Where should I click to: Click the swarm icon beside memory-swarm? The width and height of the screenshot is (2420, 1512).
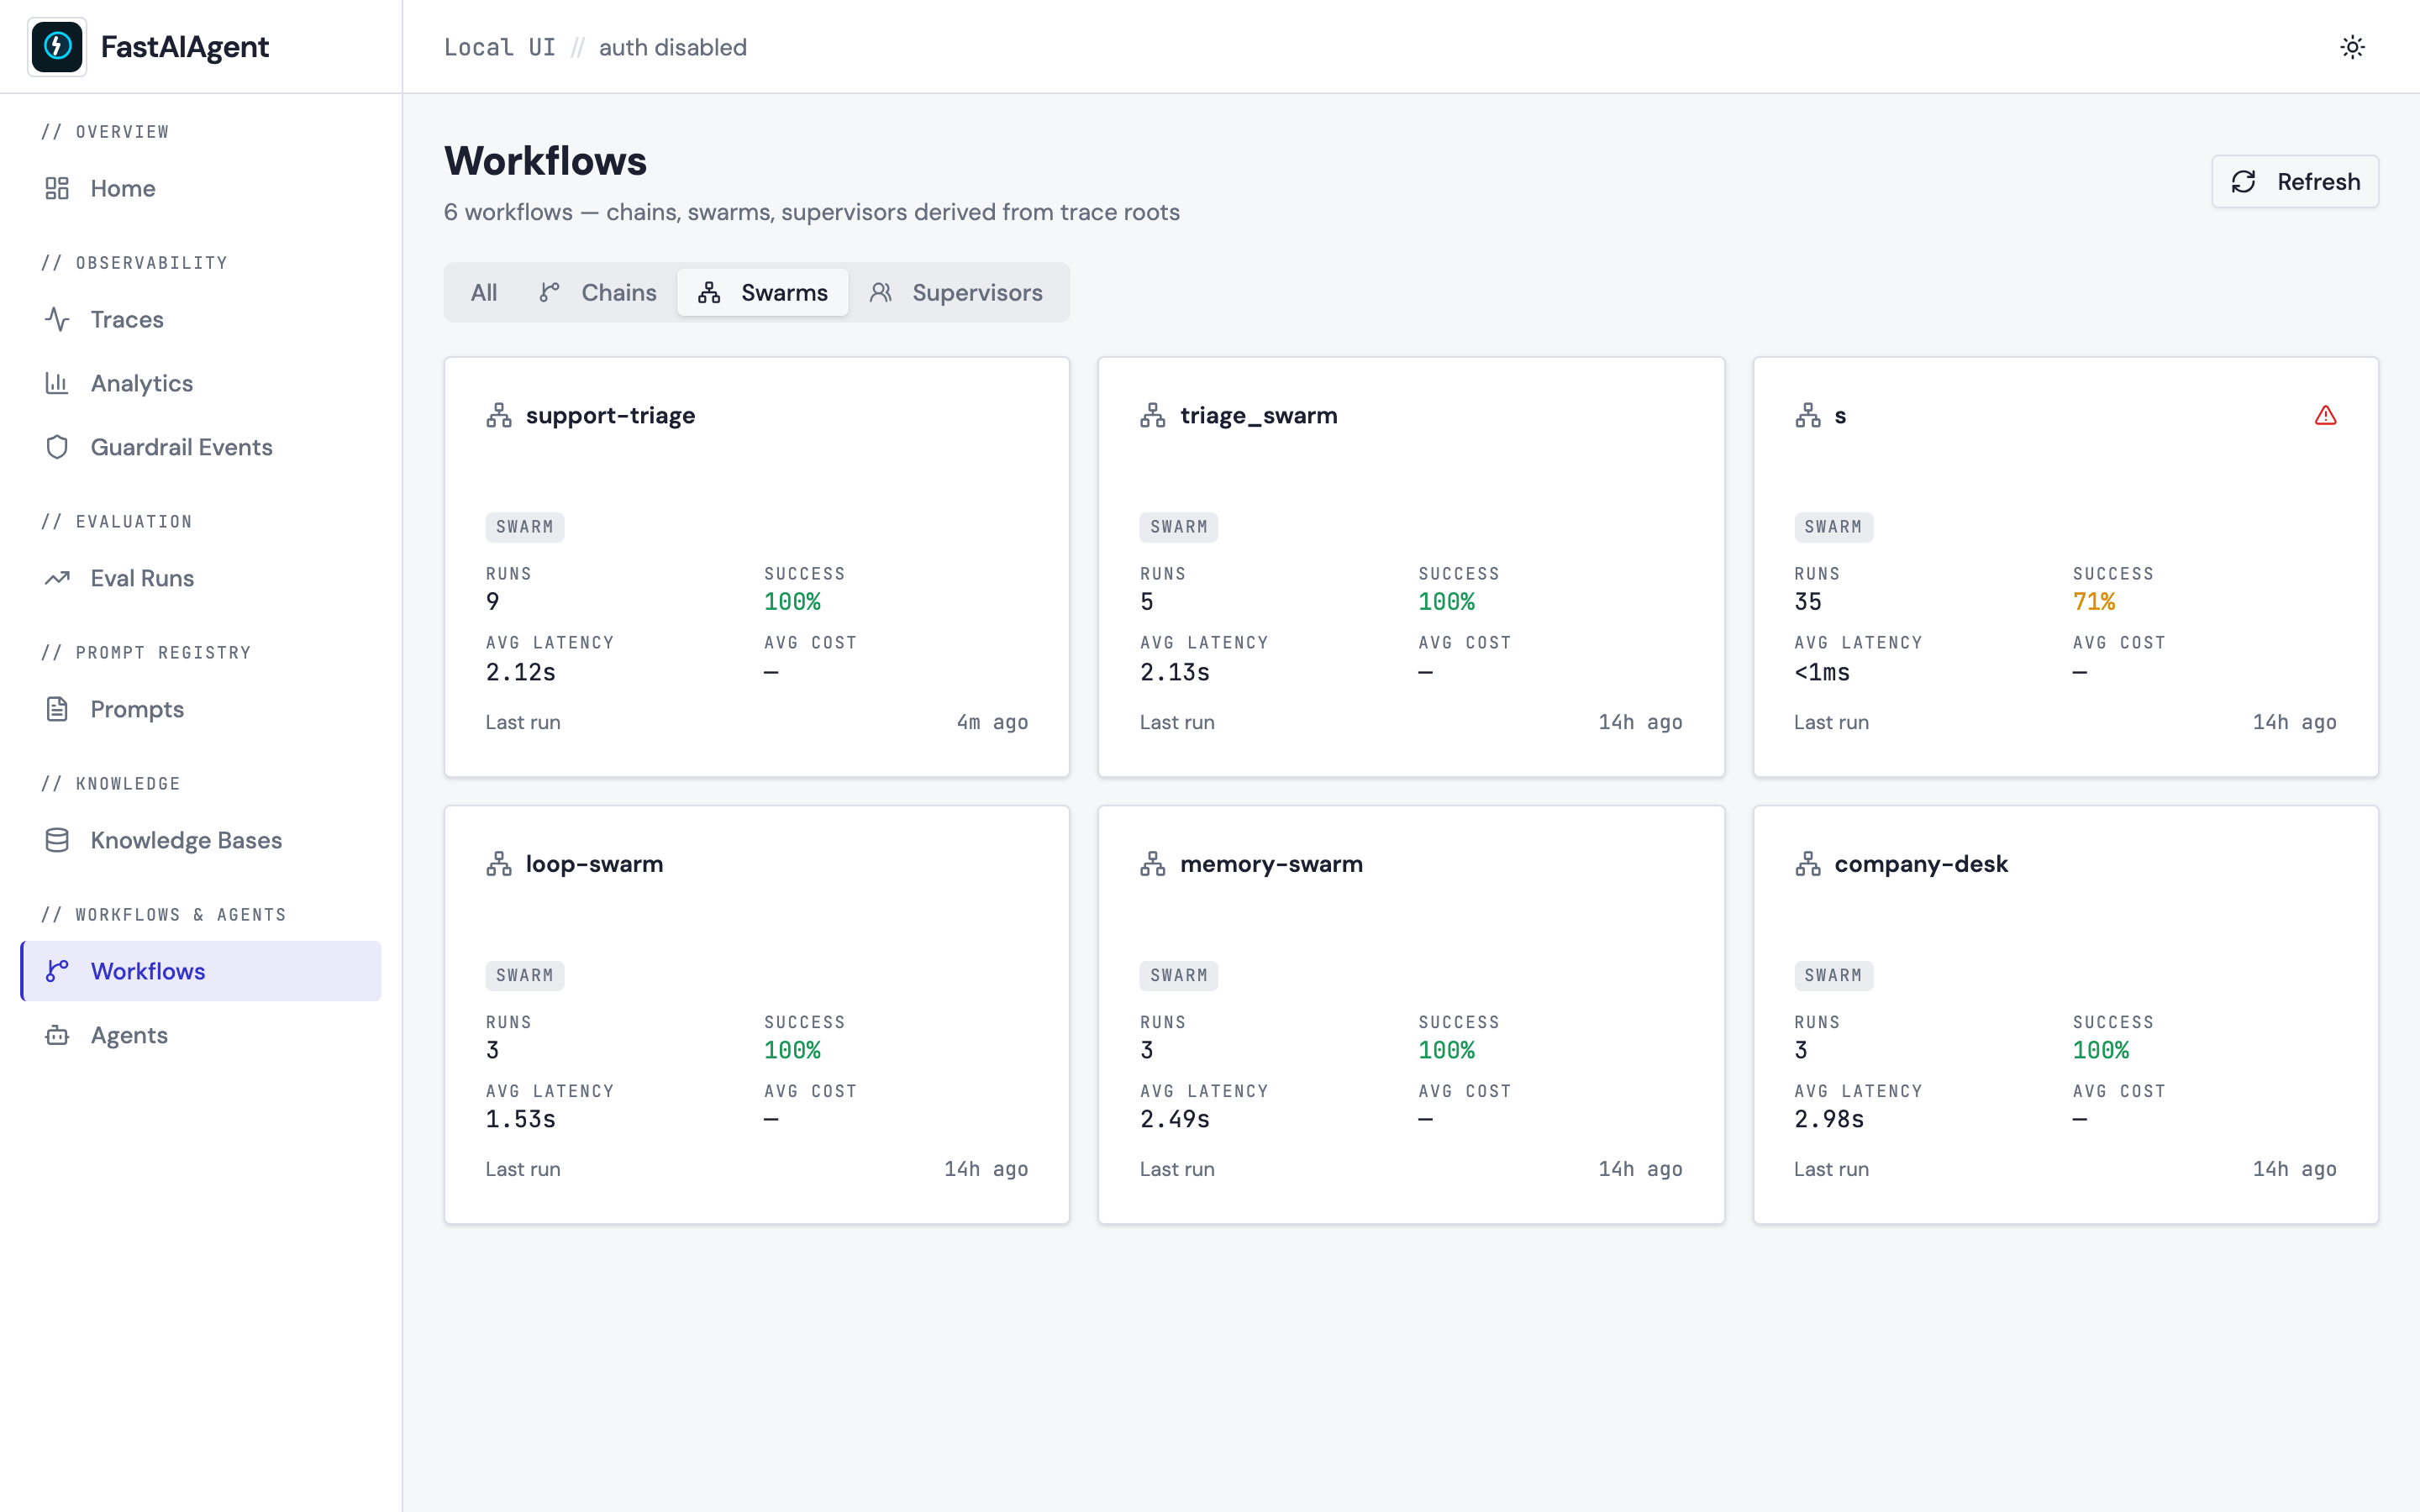(1153, 864)
